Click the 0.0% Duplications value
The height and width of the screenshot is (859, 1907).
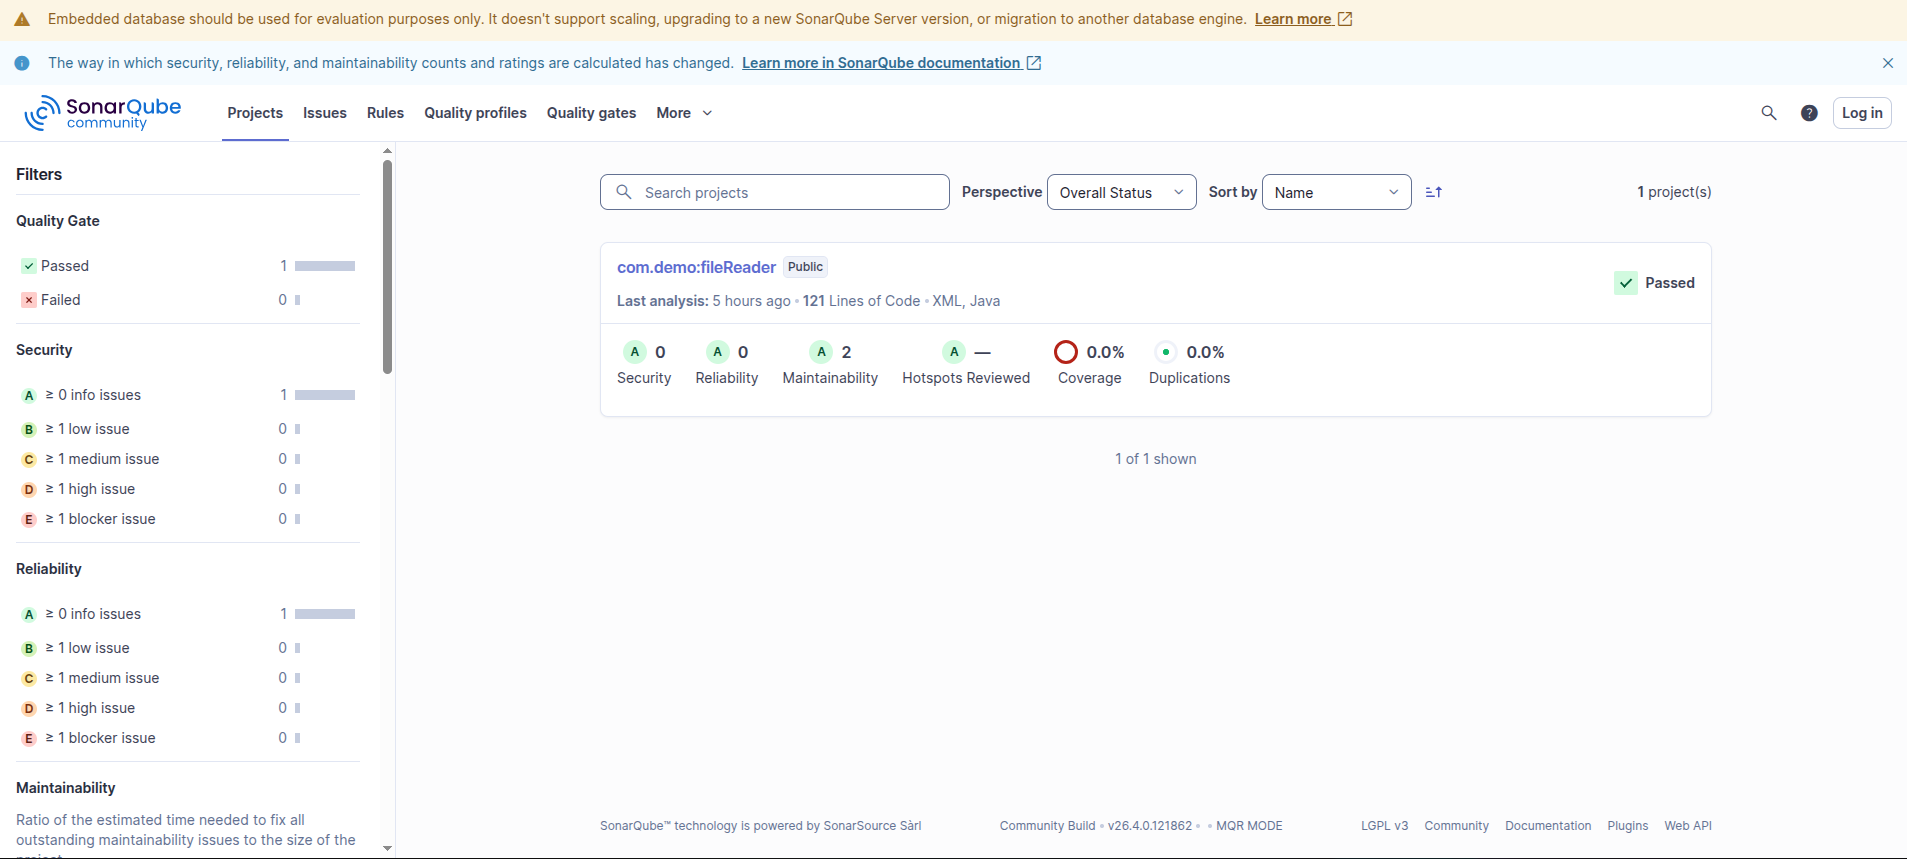(1205, 352)
